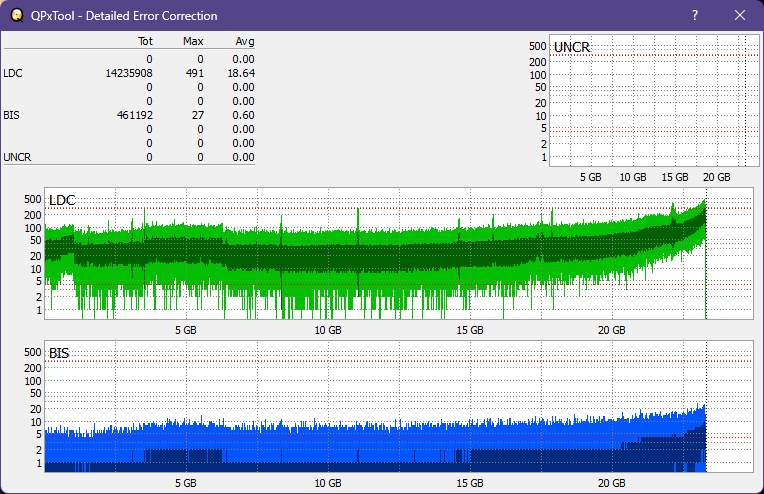The height and width of the screenshot is (494, 764).
Task: Select the UNCR row label in statistics table
Action: 17,157
